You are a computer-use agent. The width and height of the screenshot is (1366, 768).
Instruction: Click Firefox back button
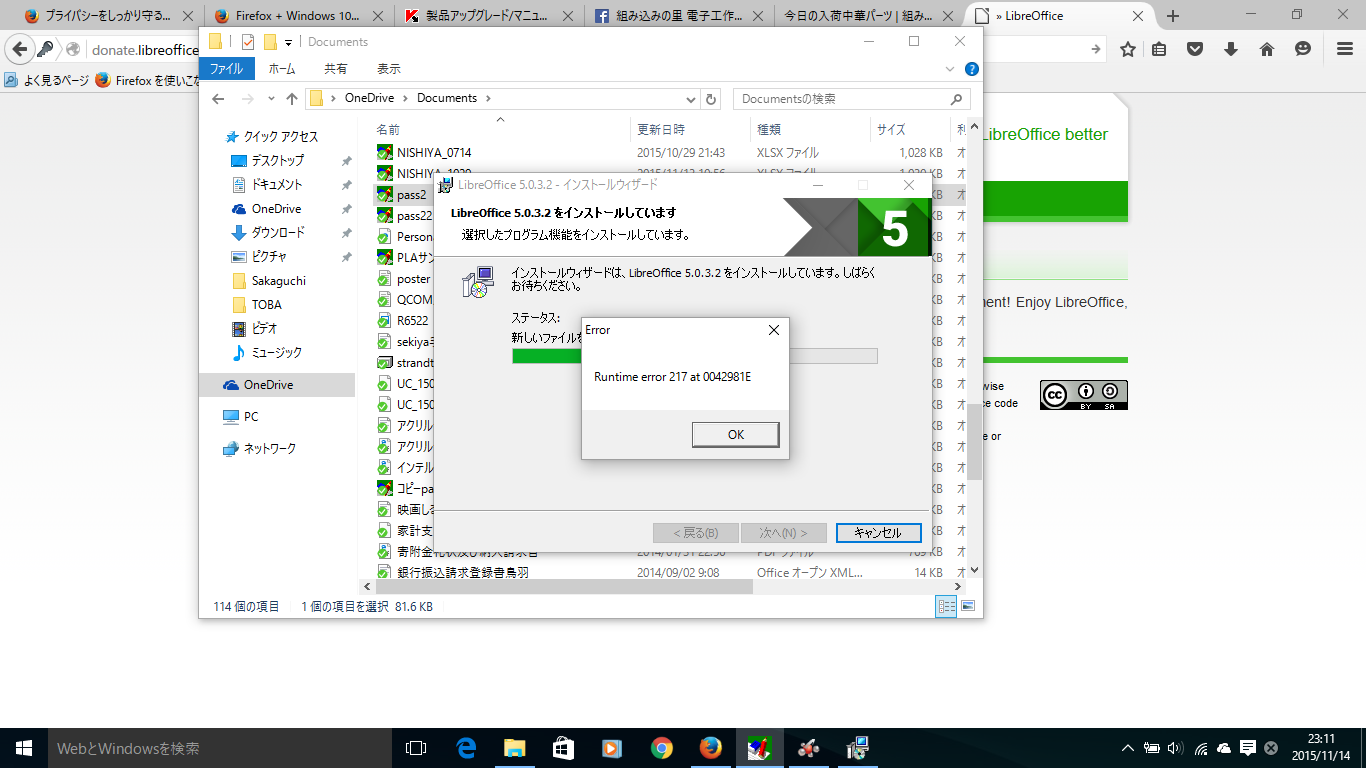click(x=20, y=49)
